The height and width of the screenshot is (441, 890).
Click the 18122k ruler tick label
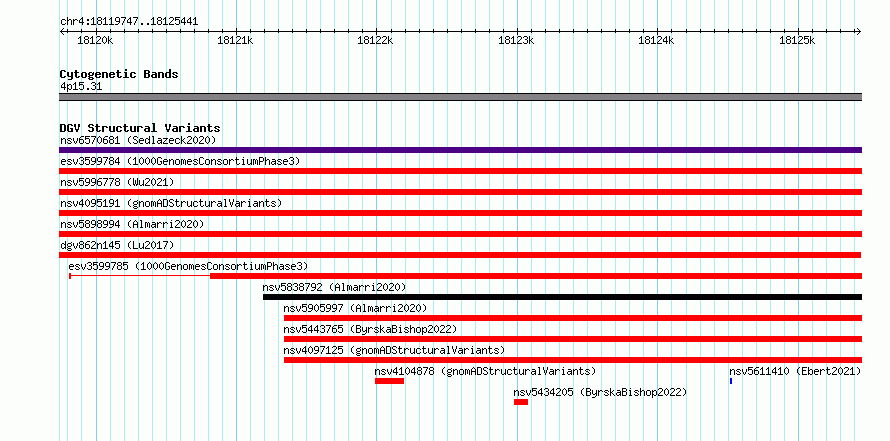tap(375, 40)
